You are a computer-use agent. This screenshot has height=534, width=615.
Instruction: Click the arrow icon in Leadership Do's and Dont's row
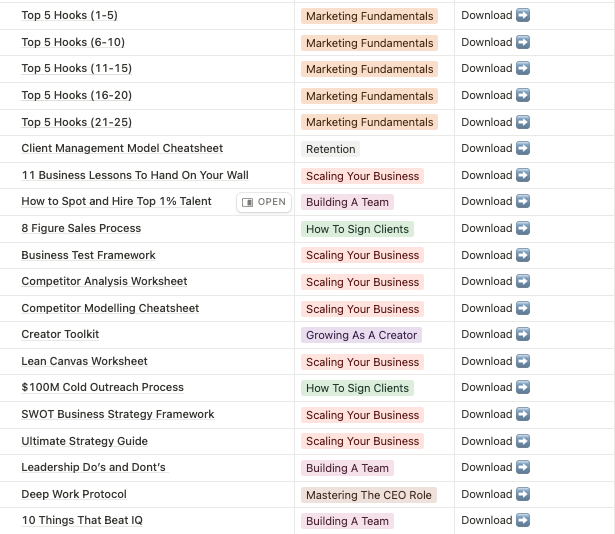tap(523, 467)
